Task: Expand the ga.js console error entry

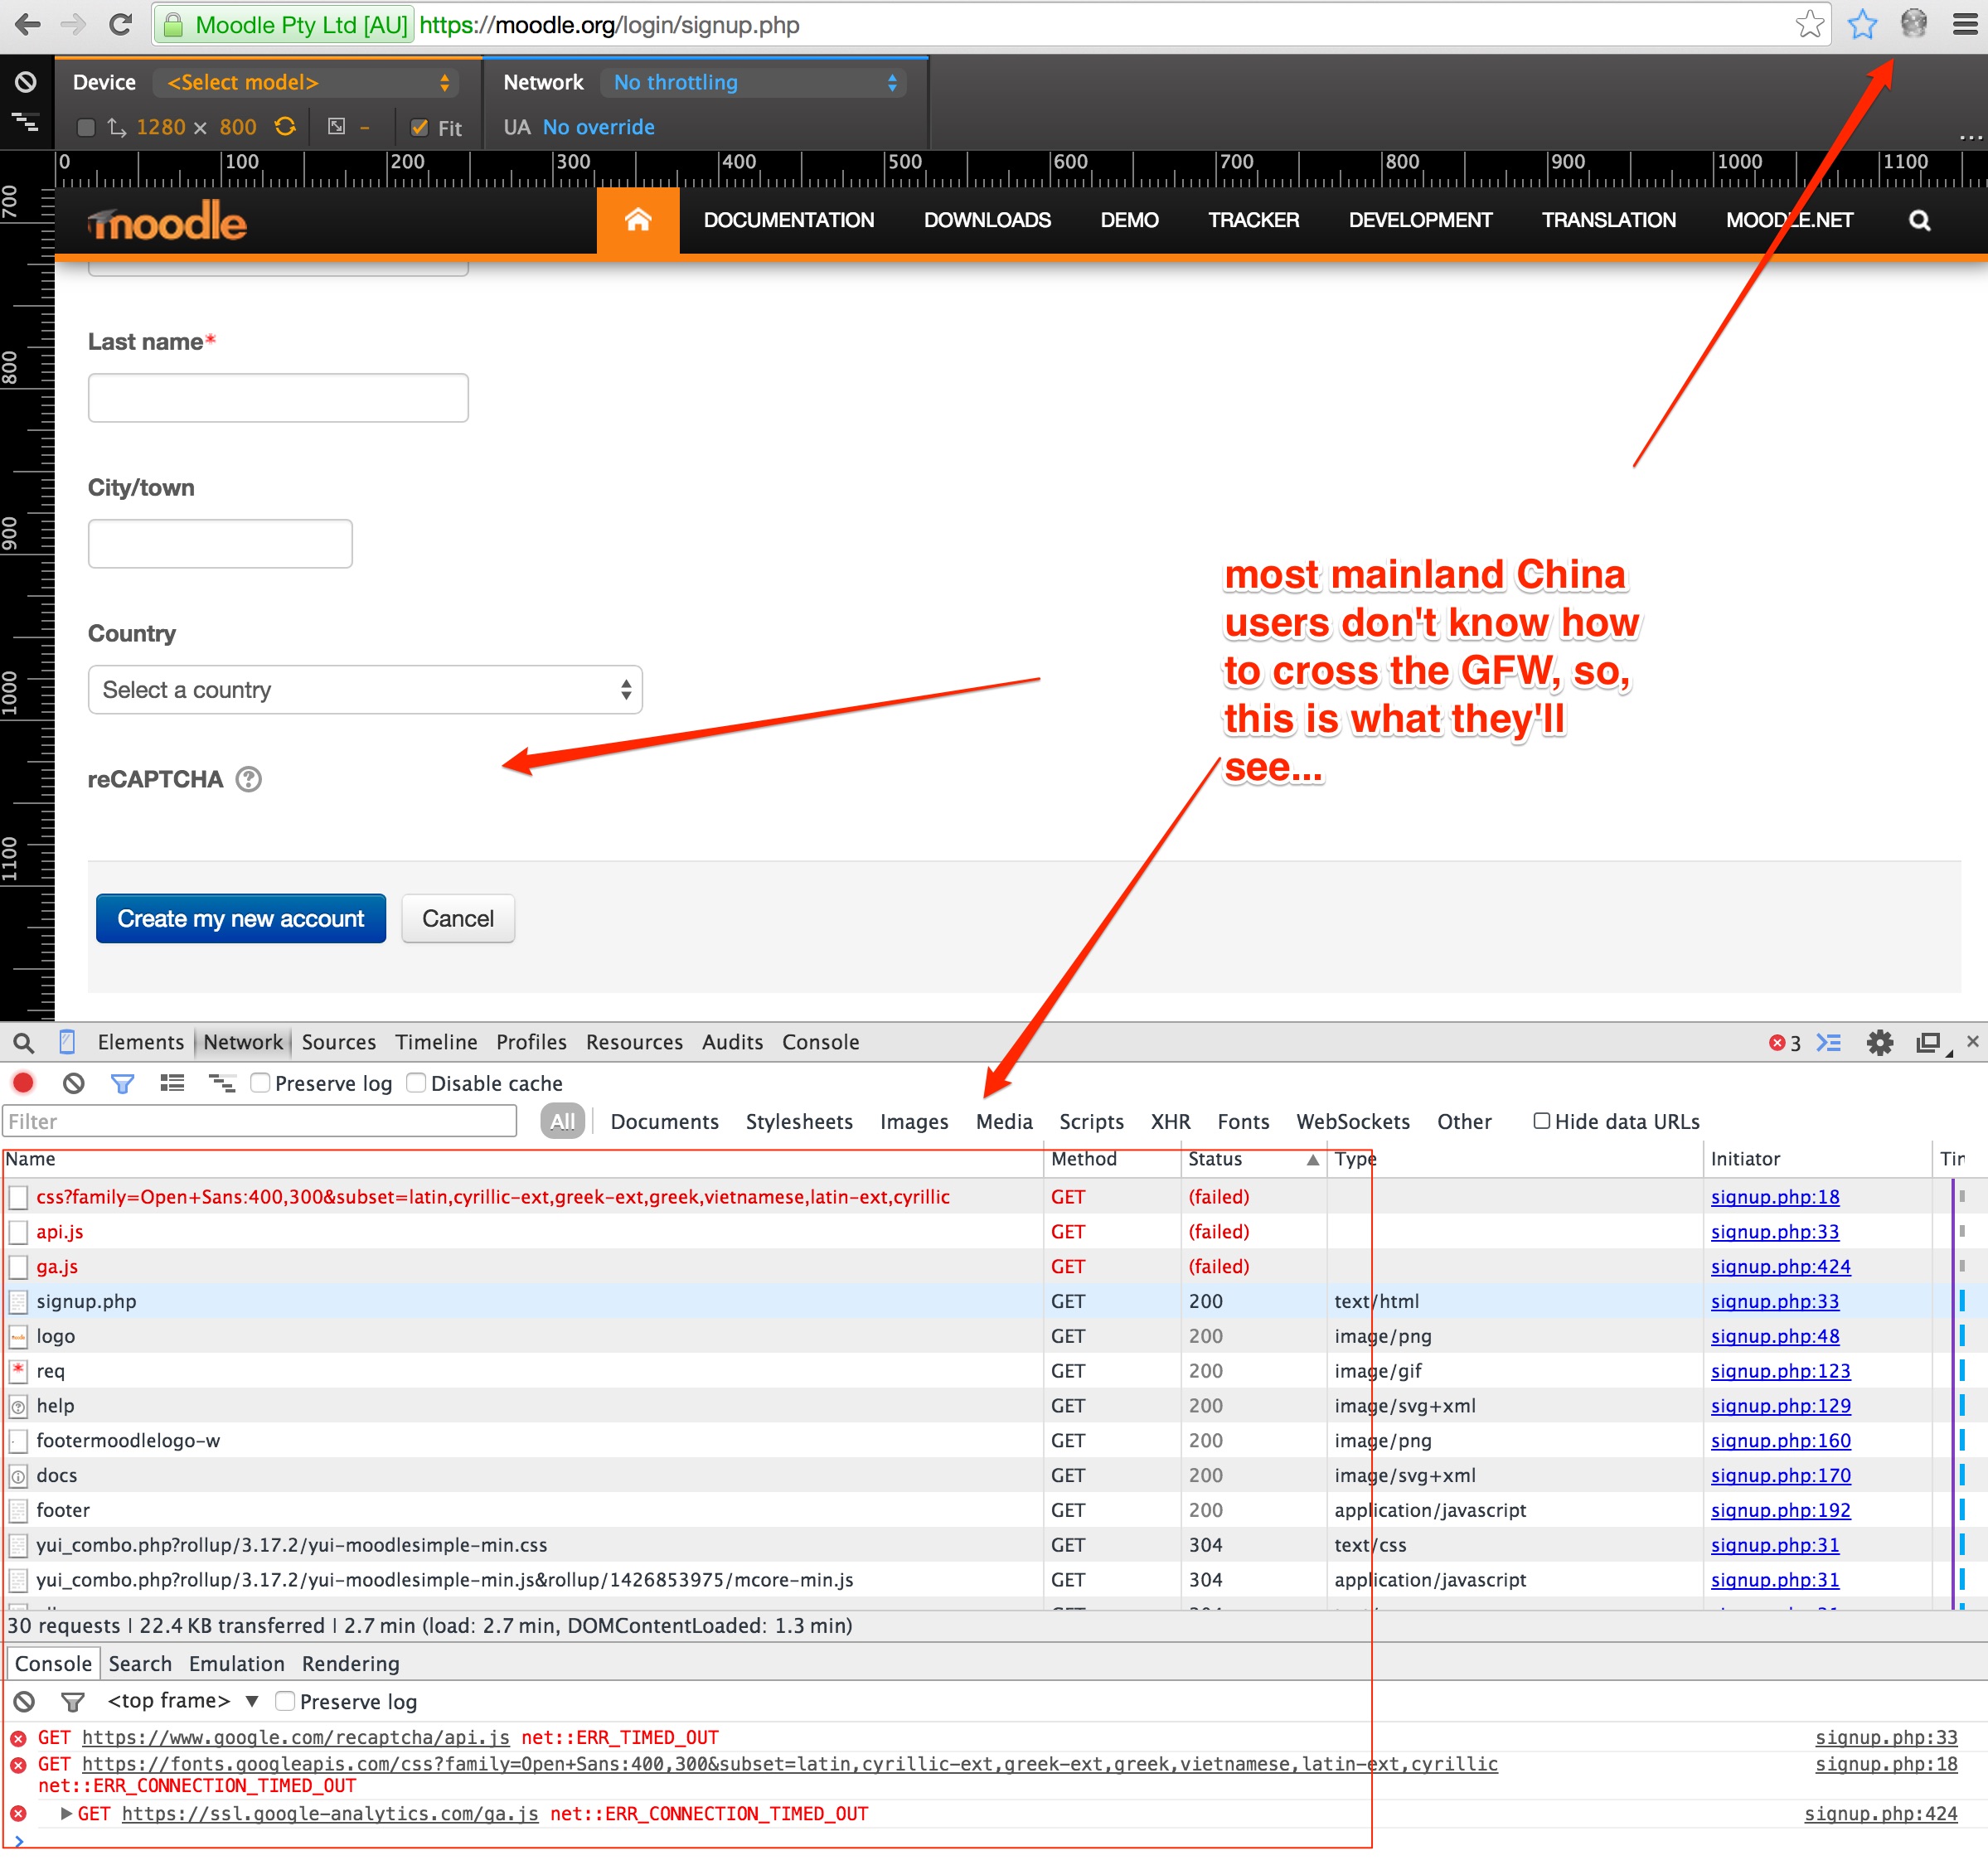Action: (66, 1813)
